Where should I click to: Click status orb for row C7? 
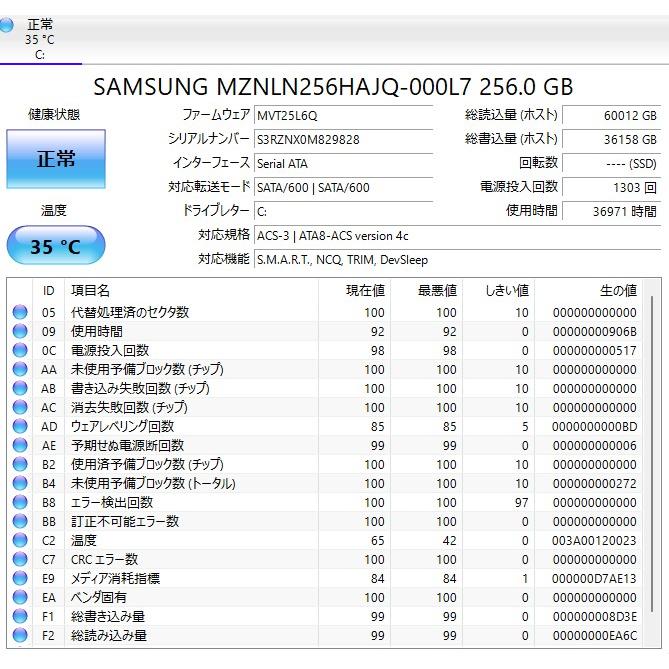[x=20, y=559]
